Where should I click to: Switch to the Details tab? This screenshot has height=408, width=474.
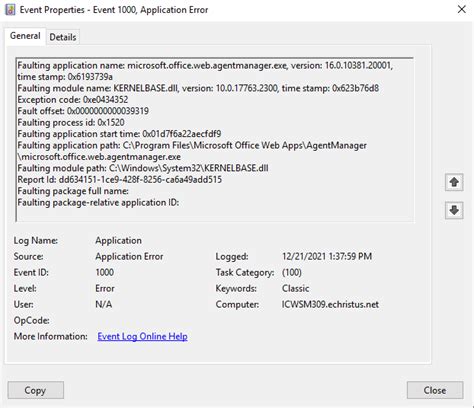[63, 37]
